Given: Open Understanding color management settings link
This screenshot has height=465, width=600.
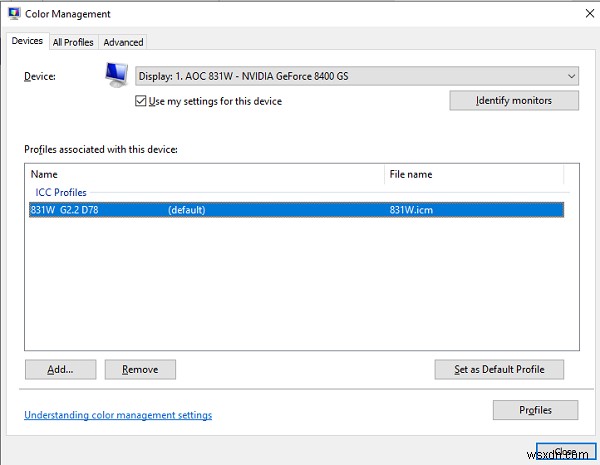Looking at the screenshot, I should tap(118, 415).
